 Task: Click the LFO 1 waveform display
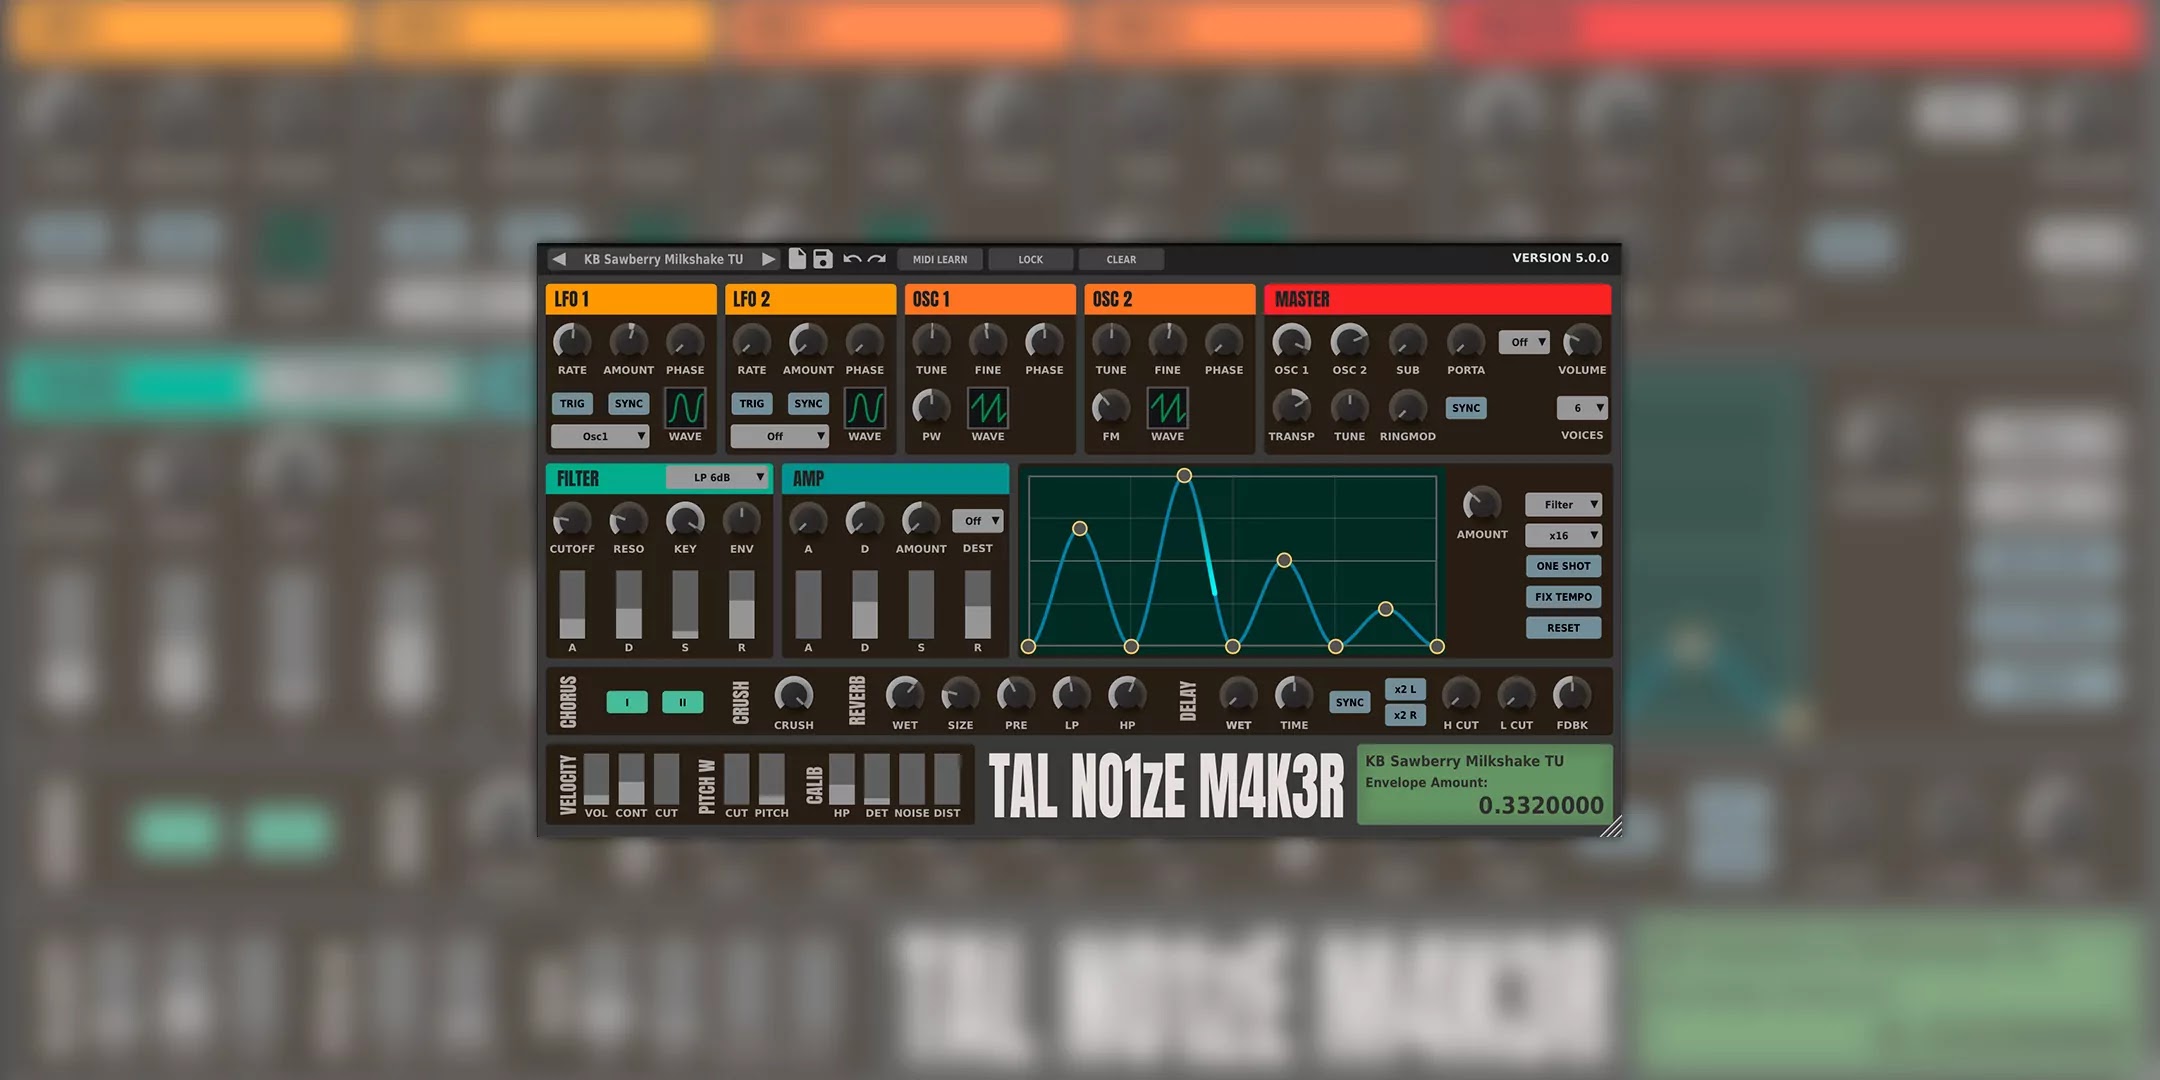(x=686, y=407)
